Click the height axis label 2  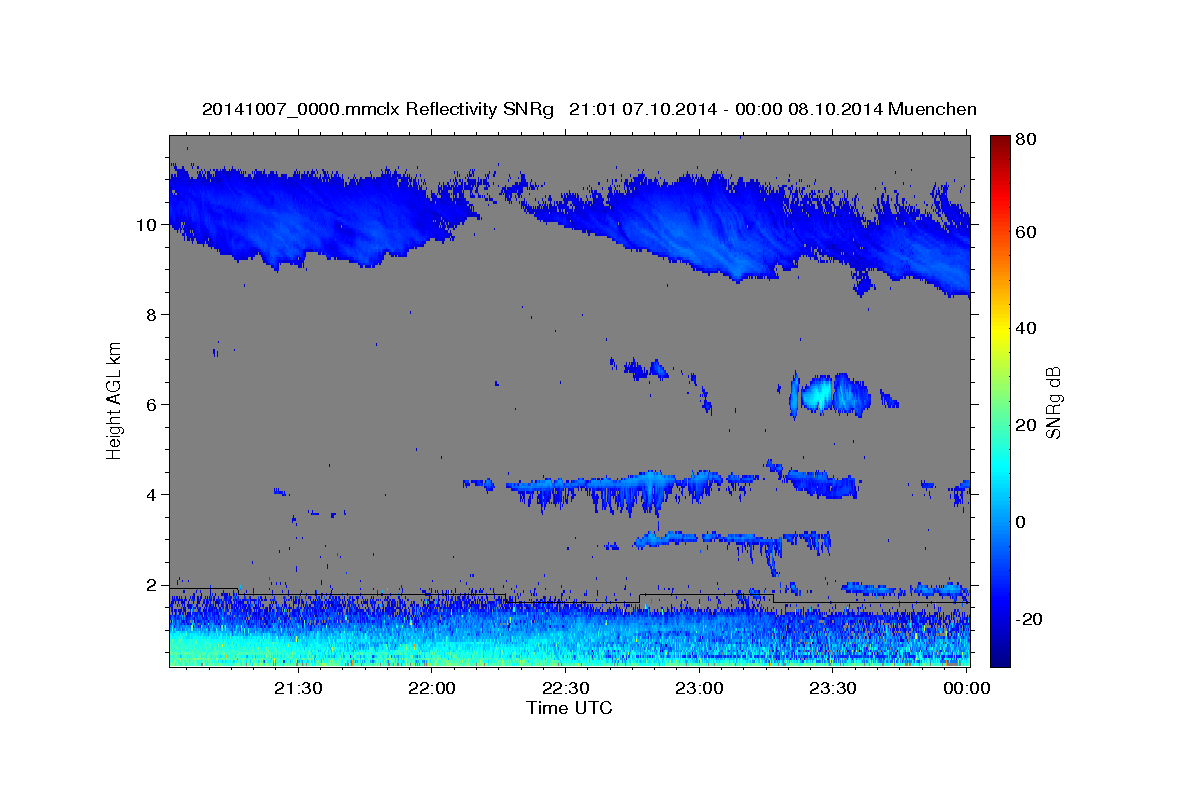[152, 585]
